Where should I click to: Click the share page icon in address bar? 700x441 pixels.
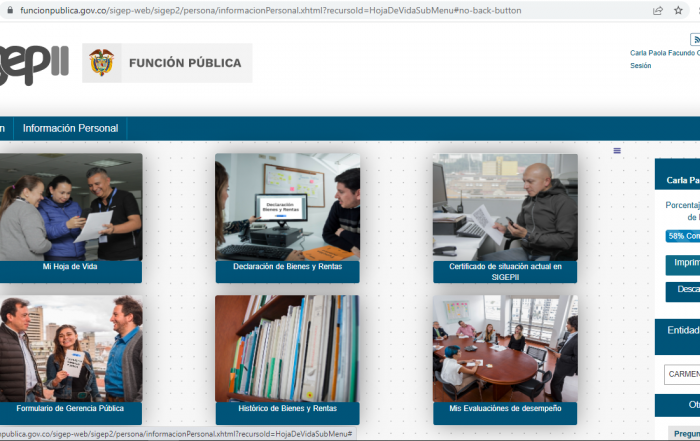point(658,10)
